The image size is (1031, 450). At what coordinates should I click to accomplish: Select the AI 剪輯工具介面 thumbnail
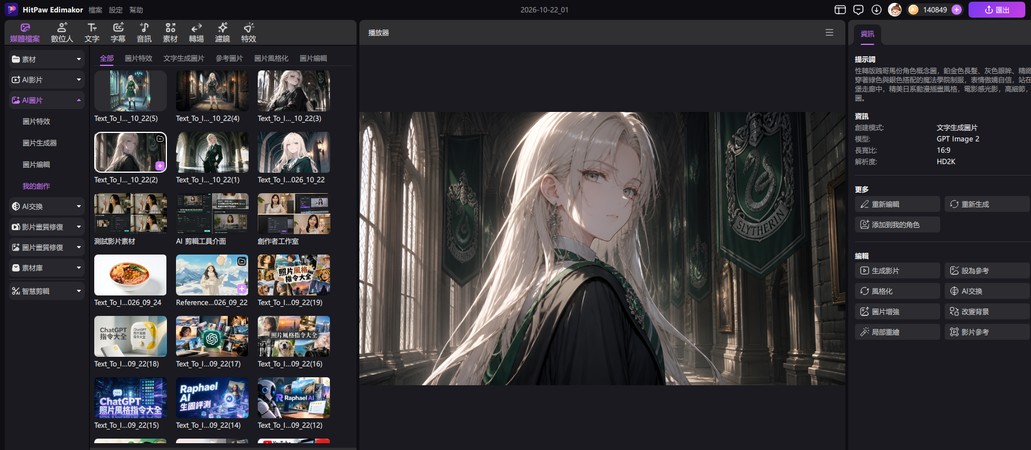pos(212,213)
